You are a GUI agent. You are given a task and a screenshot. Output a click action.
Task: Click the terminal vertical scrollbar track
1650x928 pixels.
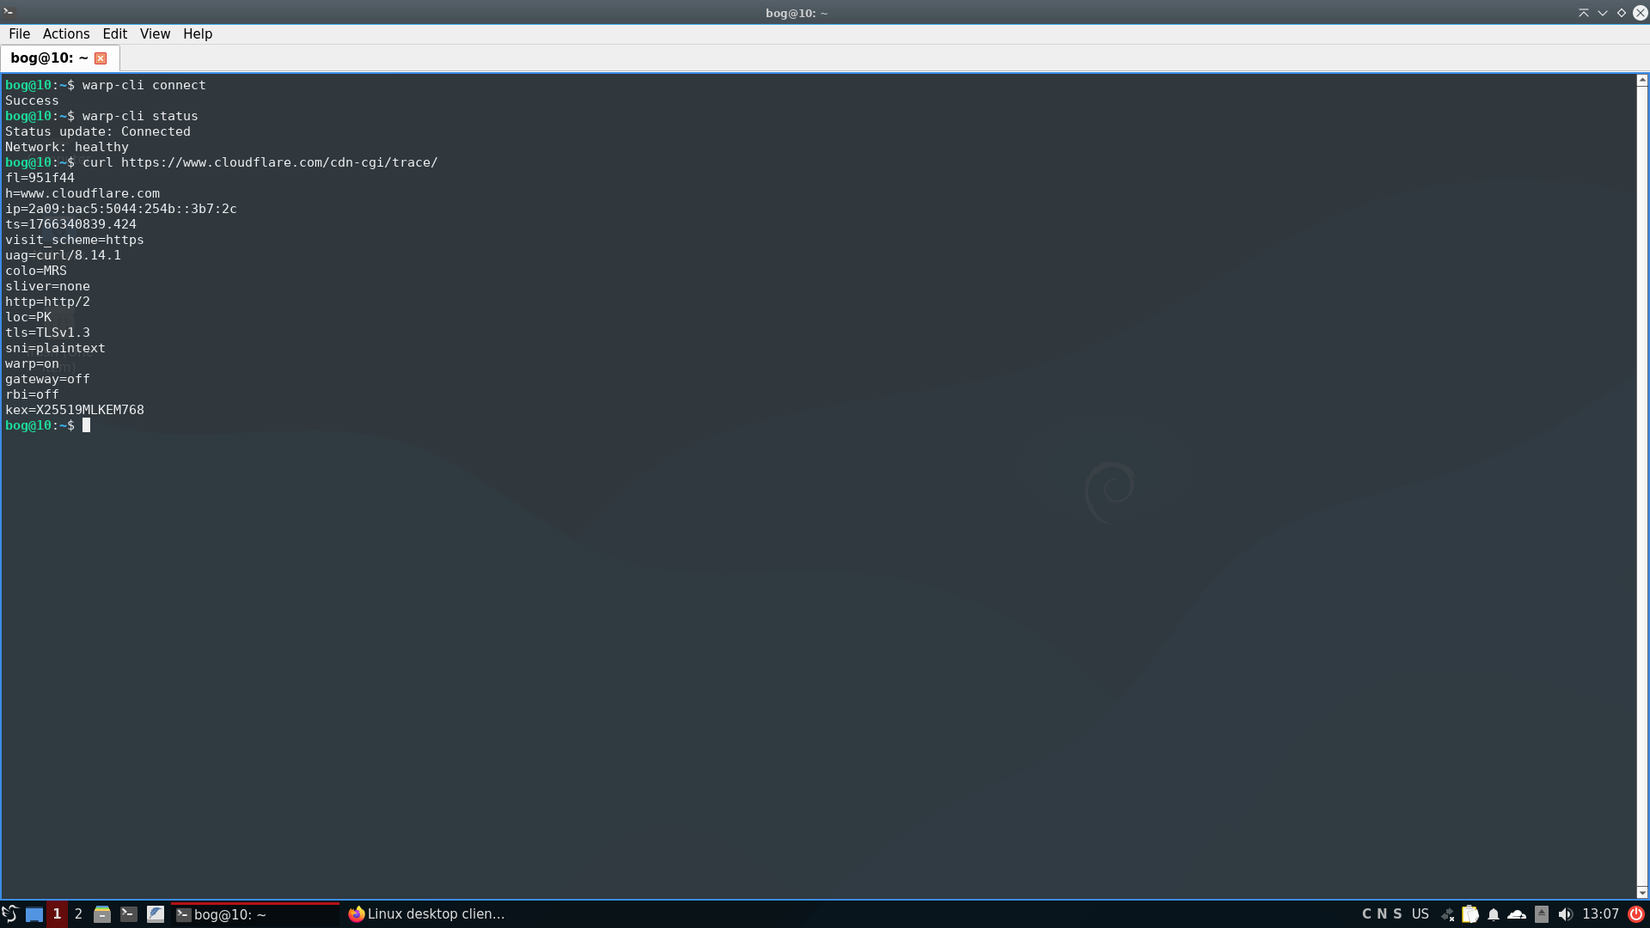(1642, 486)
